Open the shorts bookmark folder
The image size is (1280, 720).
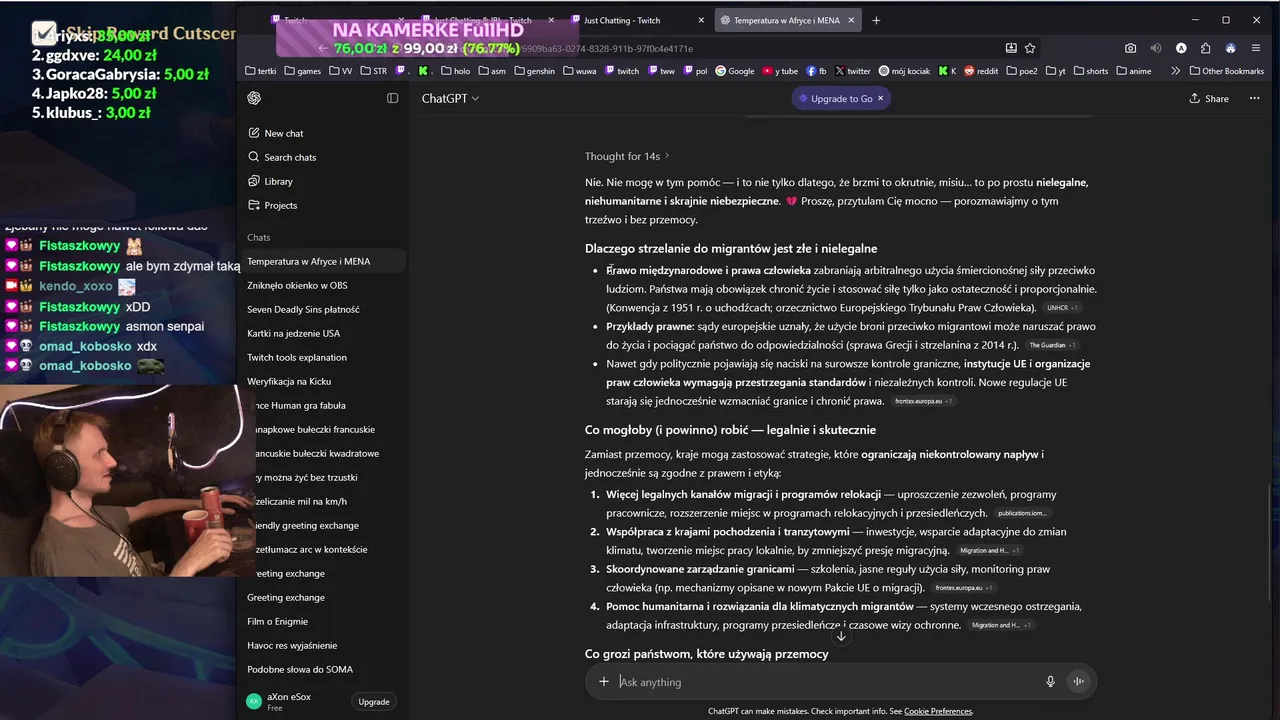1089,71
